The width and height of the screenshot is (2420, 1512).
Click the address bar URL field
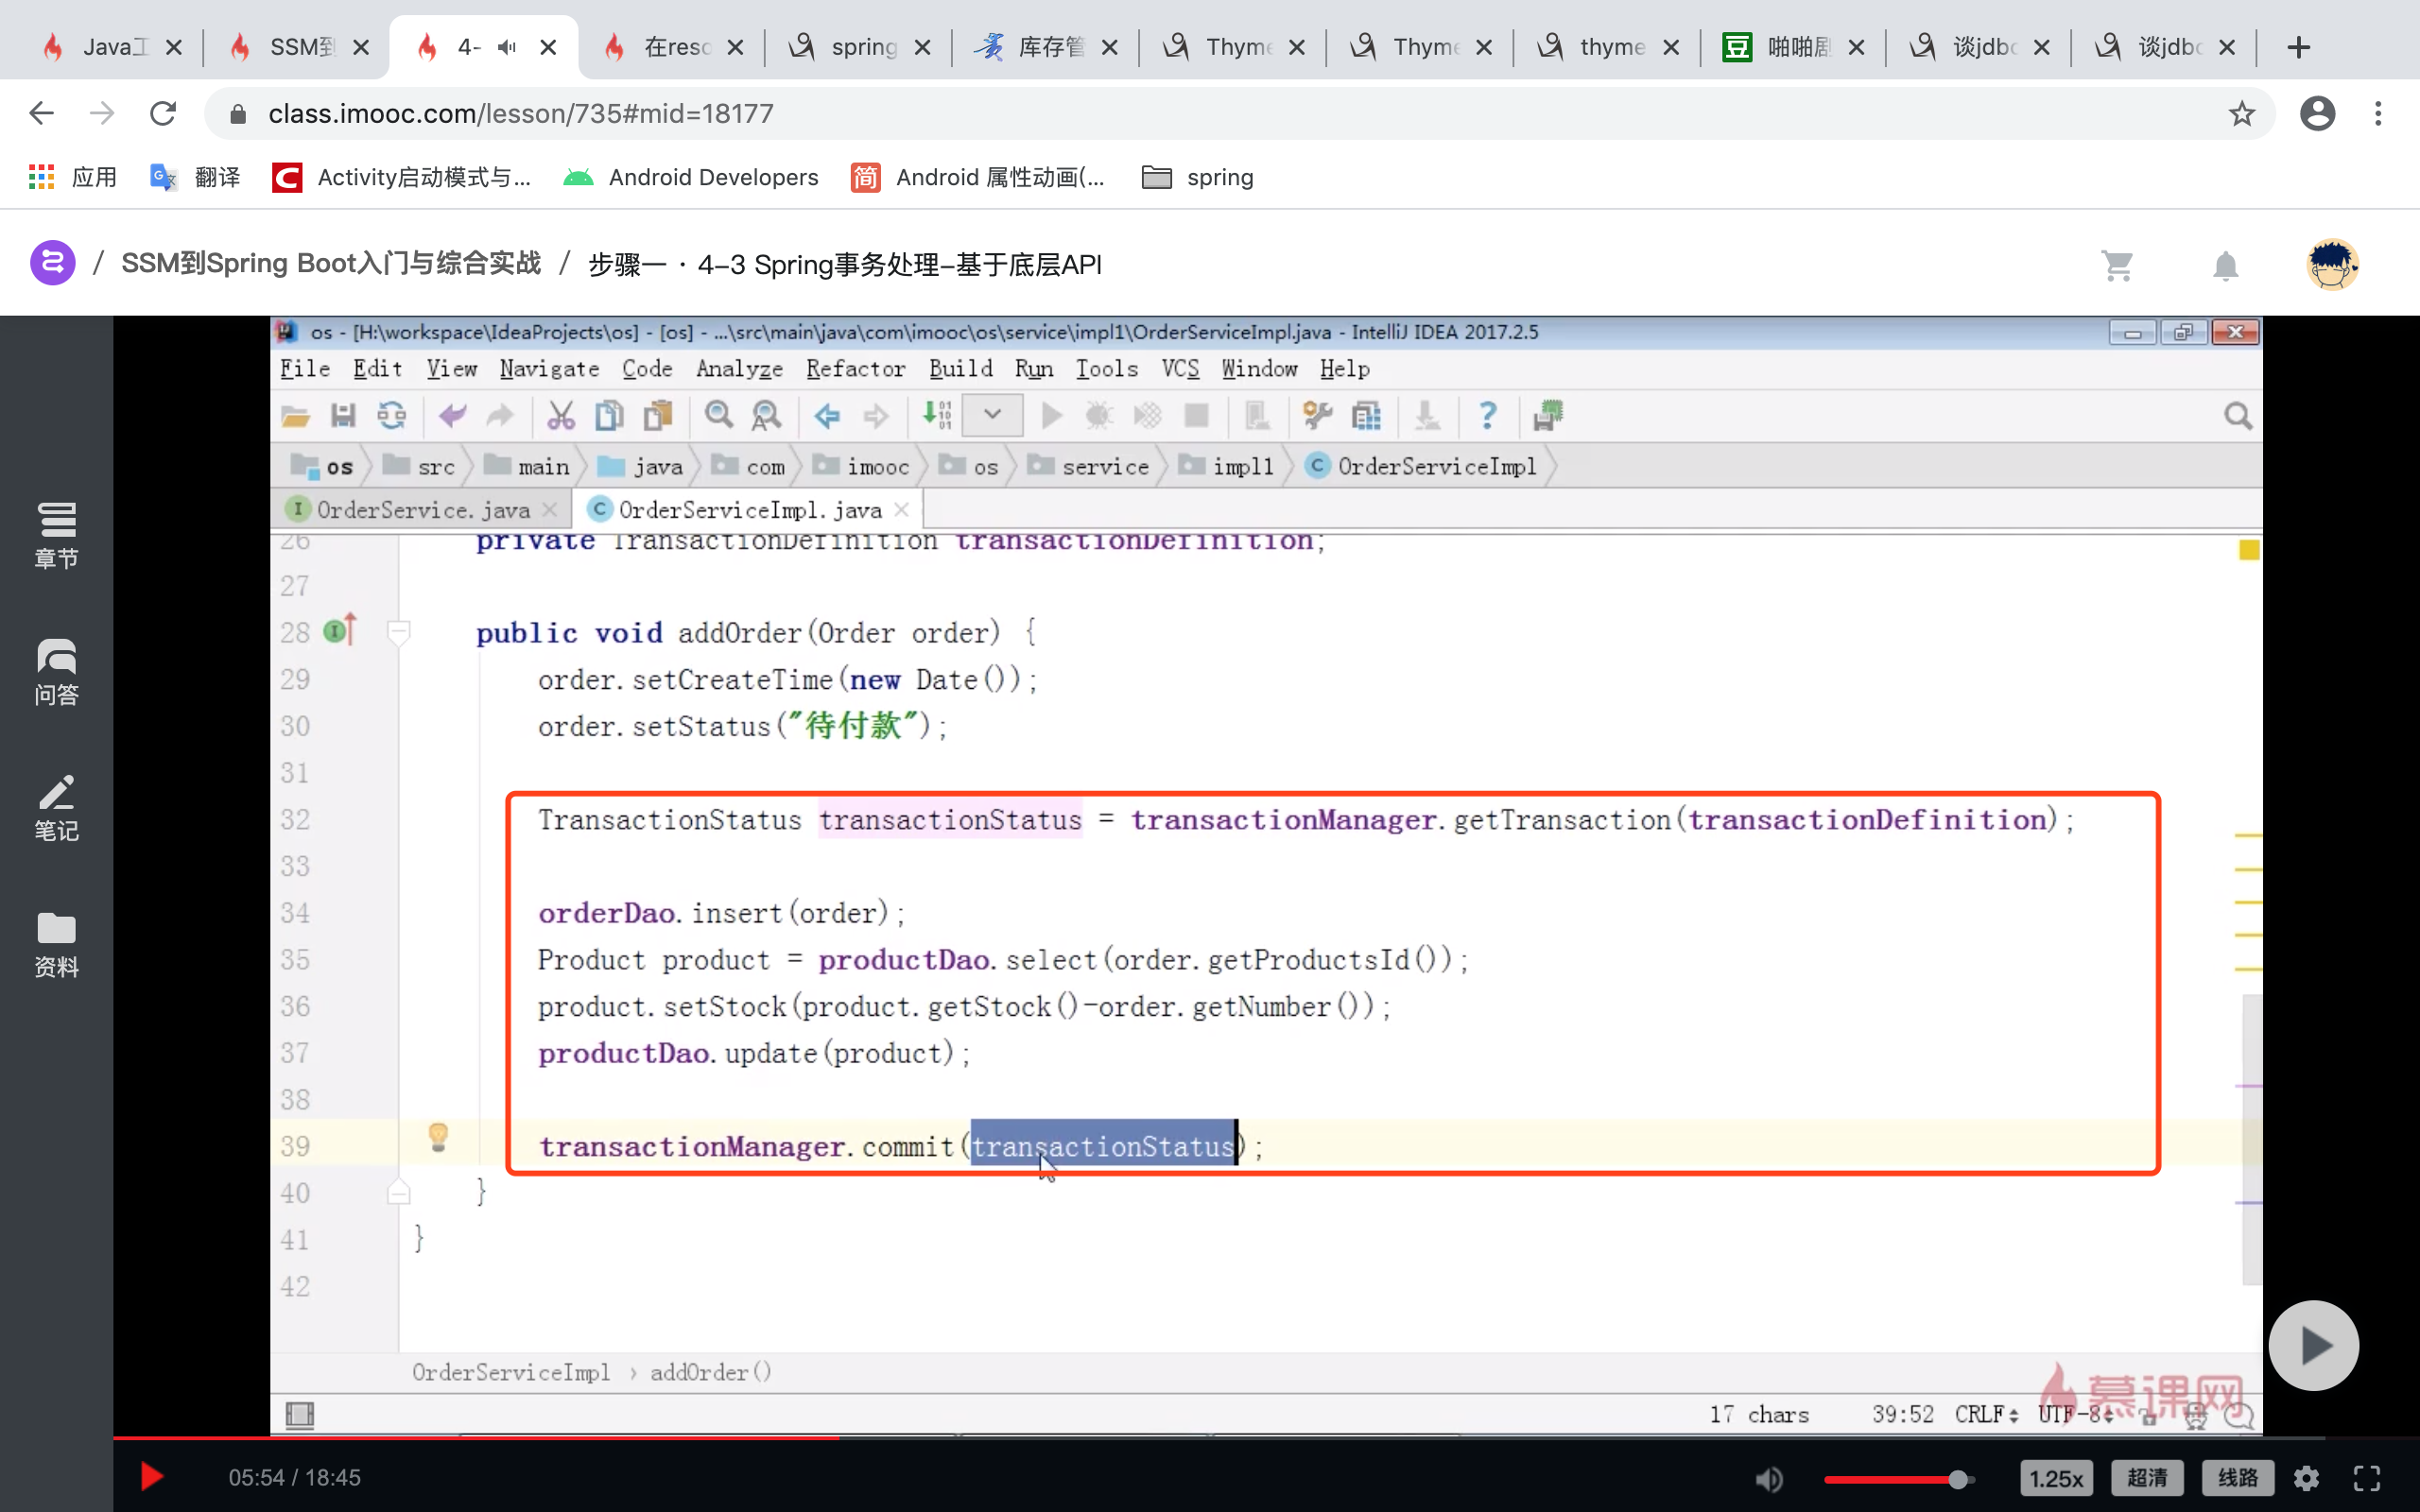(1238, 113)
